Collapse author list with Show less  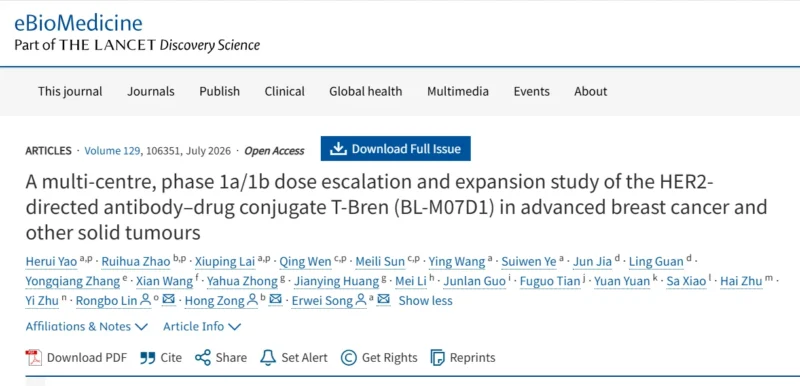tap(426, 301)
